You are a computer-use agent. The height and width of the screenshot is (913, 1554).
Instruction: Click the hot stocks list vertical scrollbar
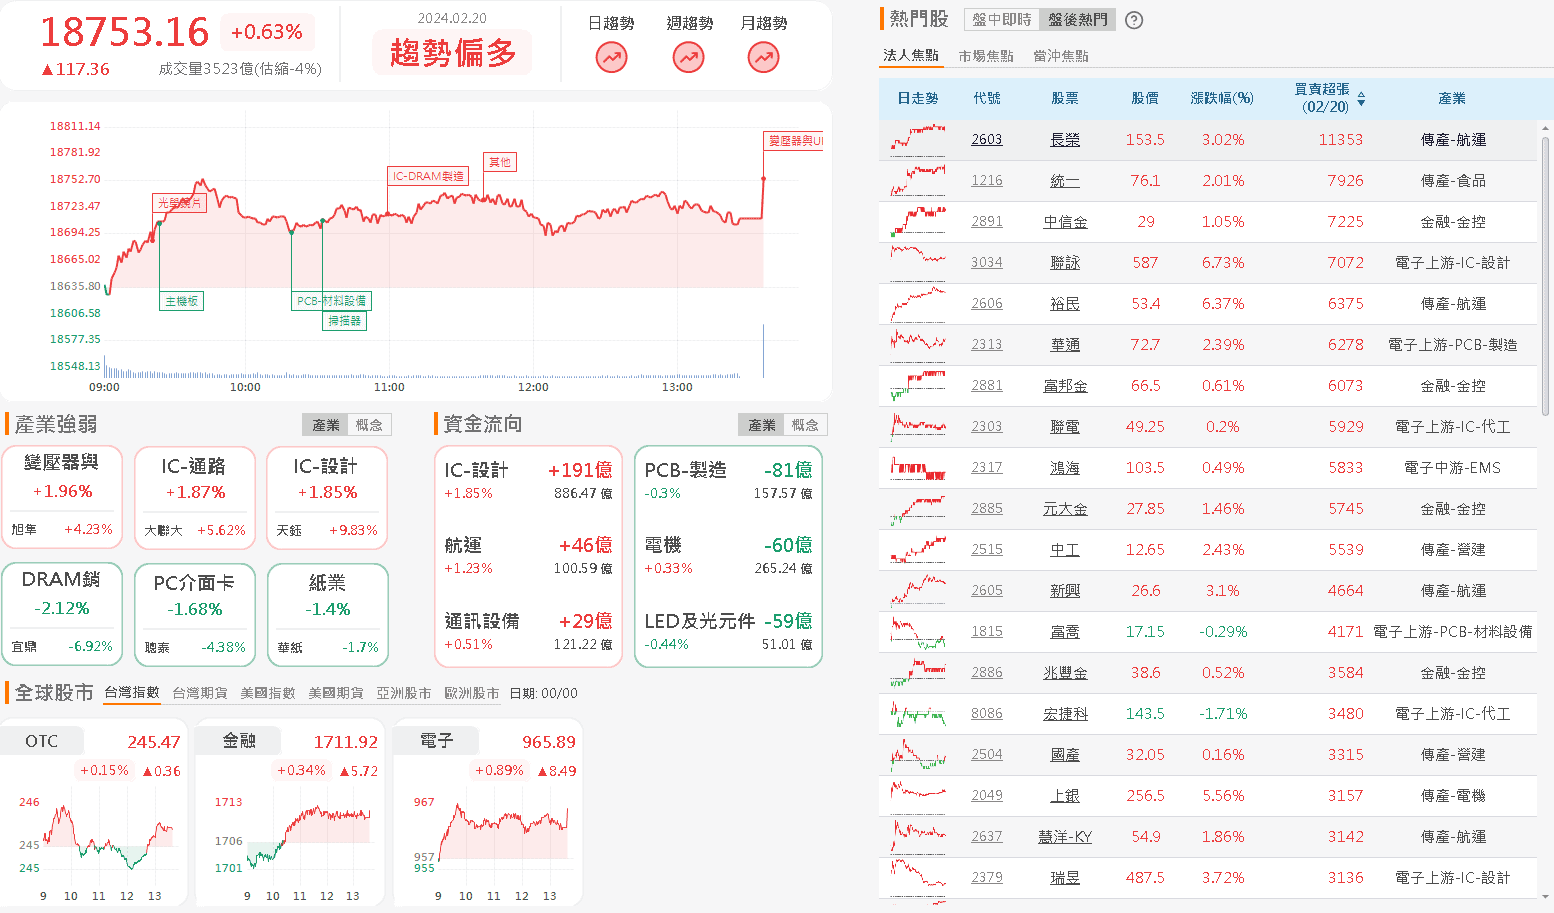pos(1546,276)
